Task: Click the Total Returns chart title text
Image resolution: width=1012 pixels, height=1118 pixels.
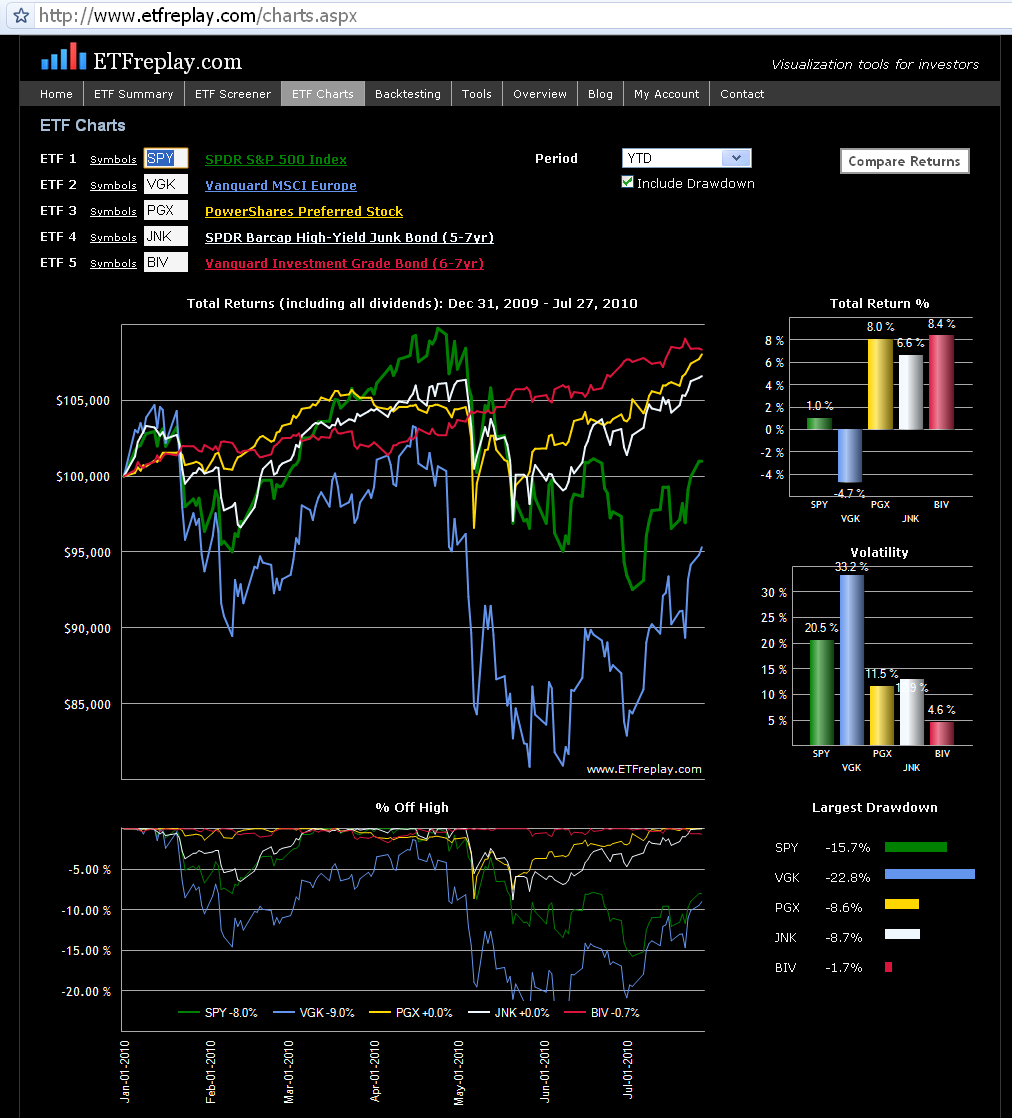Action: [412, 304]
